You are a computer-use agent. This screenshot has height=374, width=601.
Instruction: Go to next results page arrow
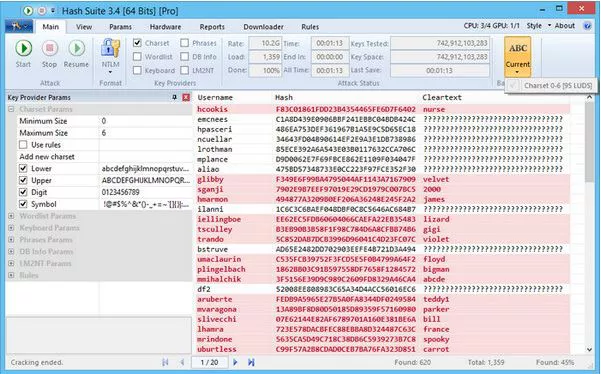click(x=235, y=362)
